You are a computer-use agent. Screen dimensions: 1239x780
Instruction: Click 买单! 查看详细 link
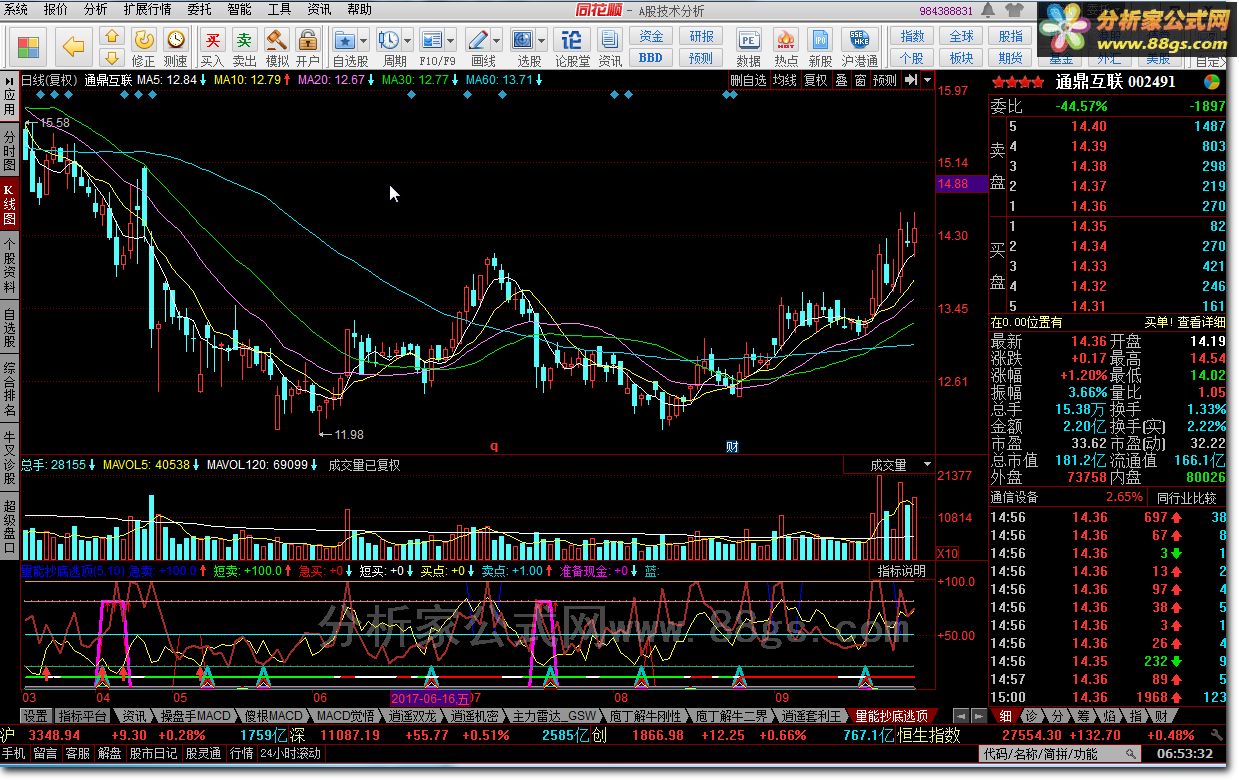coord(1185,322)
